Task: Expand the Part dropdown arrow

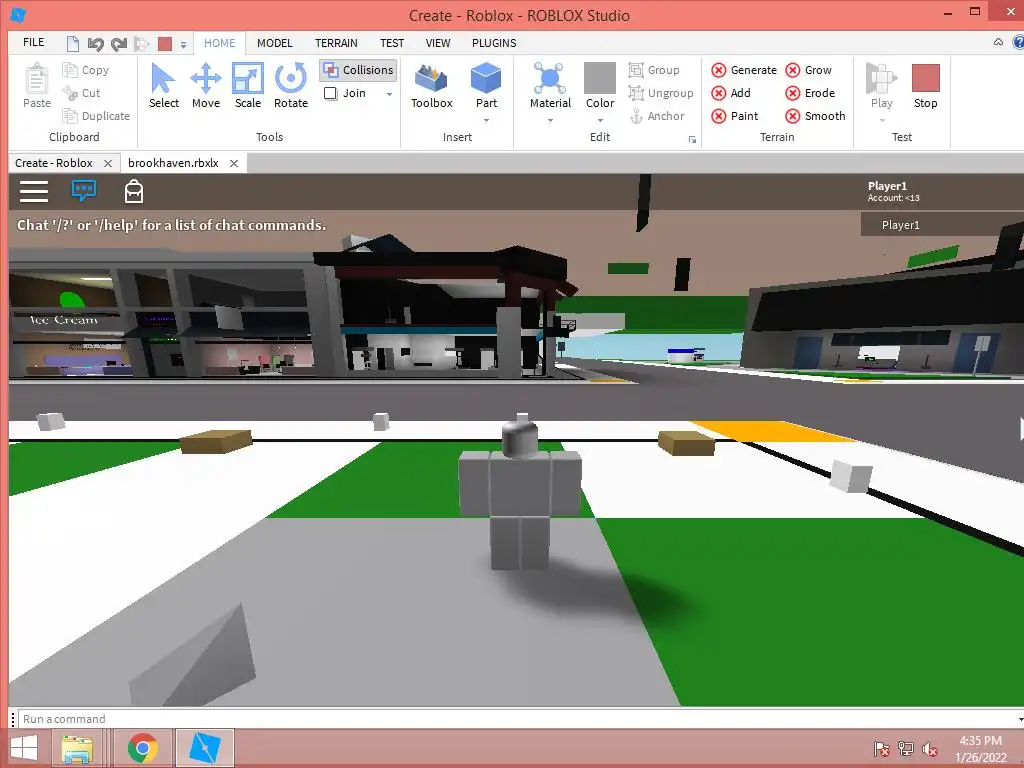Action: coord(486,121)
